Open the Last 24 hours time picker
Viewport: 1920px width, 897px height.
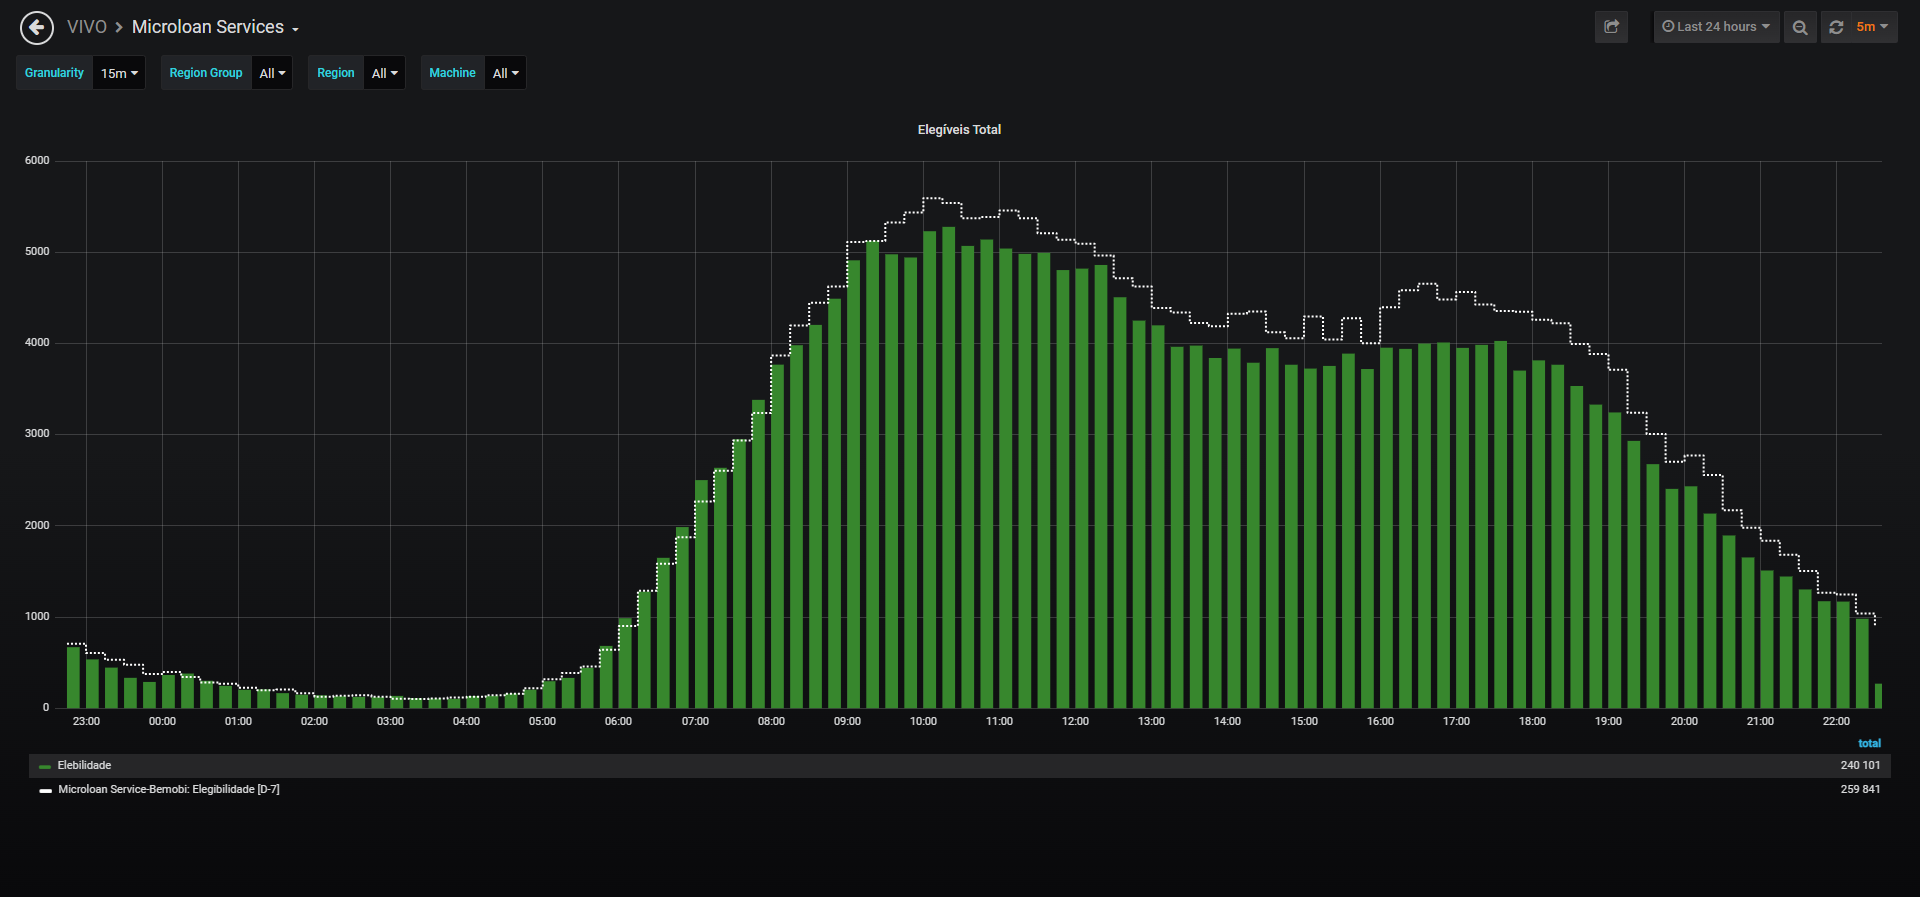pos(1716,27)
